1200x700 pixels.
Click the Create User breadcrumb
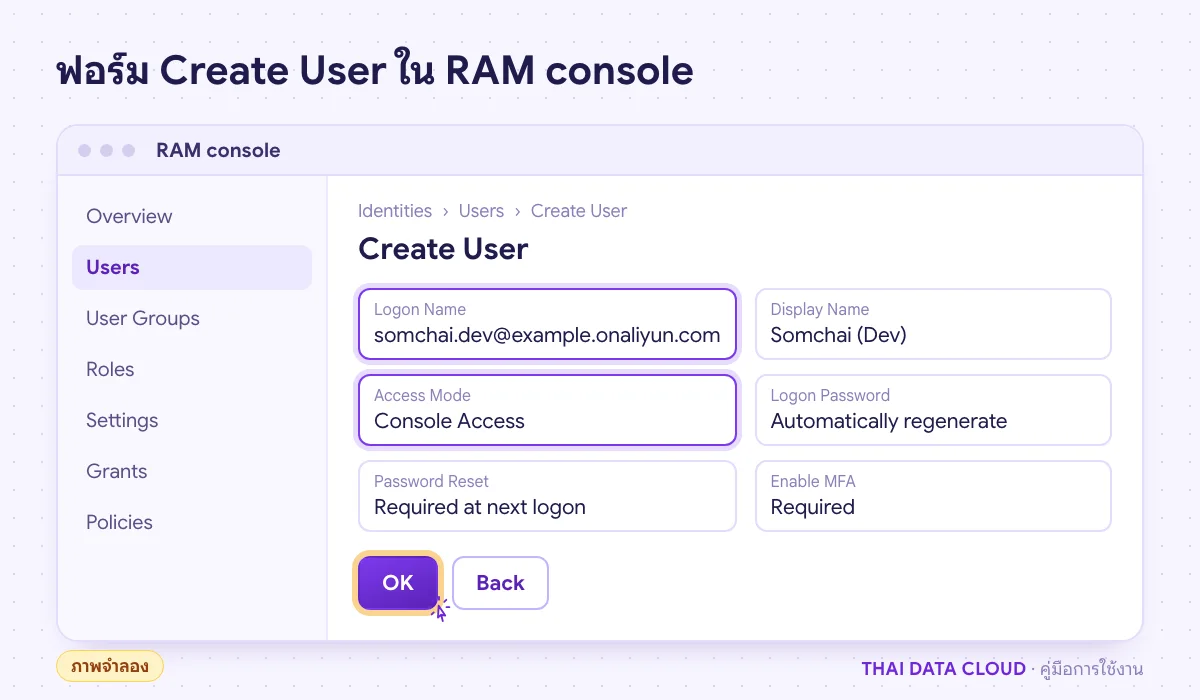tap(579, 211)
